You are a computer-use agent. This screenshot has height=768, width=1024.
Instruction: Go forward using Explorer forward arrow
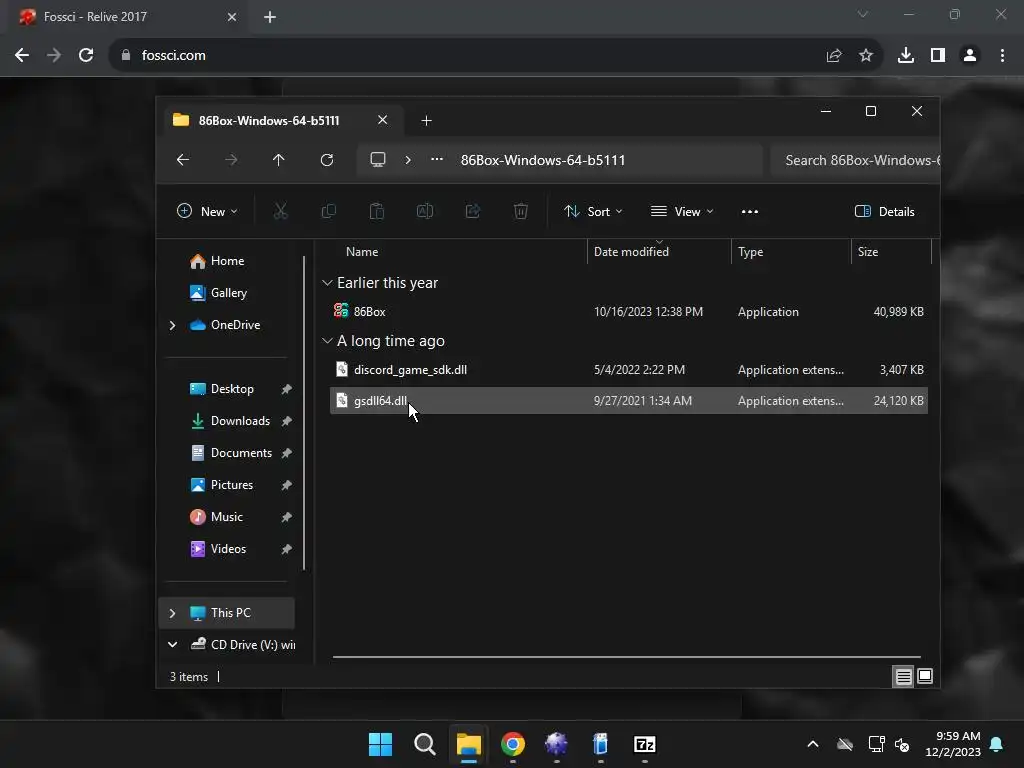click(231, 160)
